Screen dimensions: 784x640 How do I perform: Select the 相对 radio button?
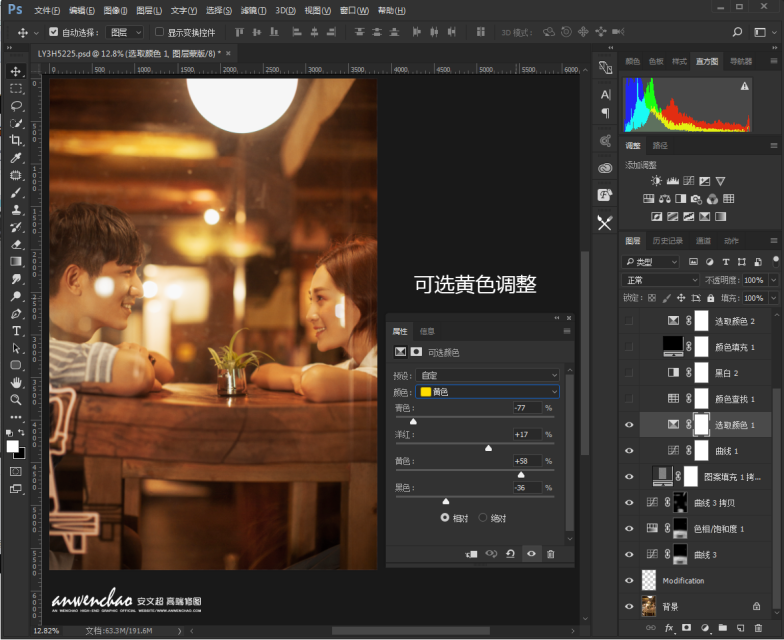(x=444, y=518)
